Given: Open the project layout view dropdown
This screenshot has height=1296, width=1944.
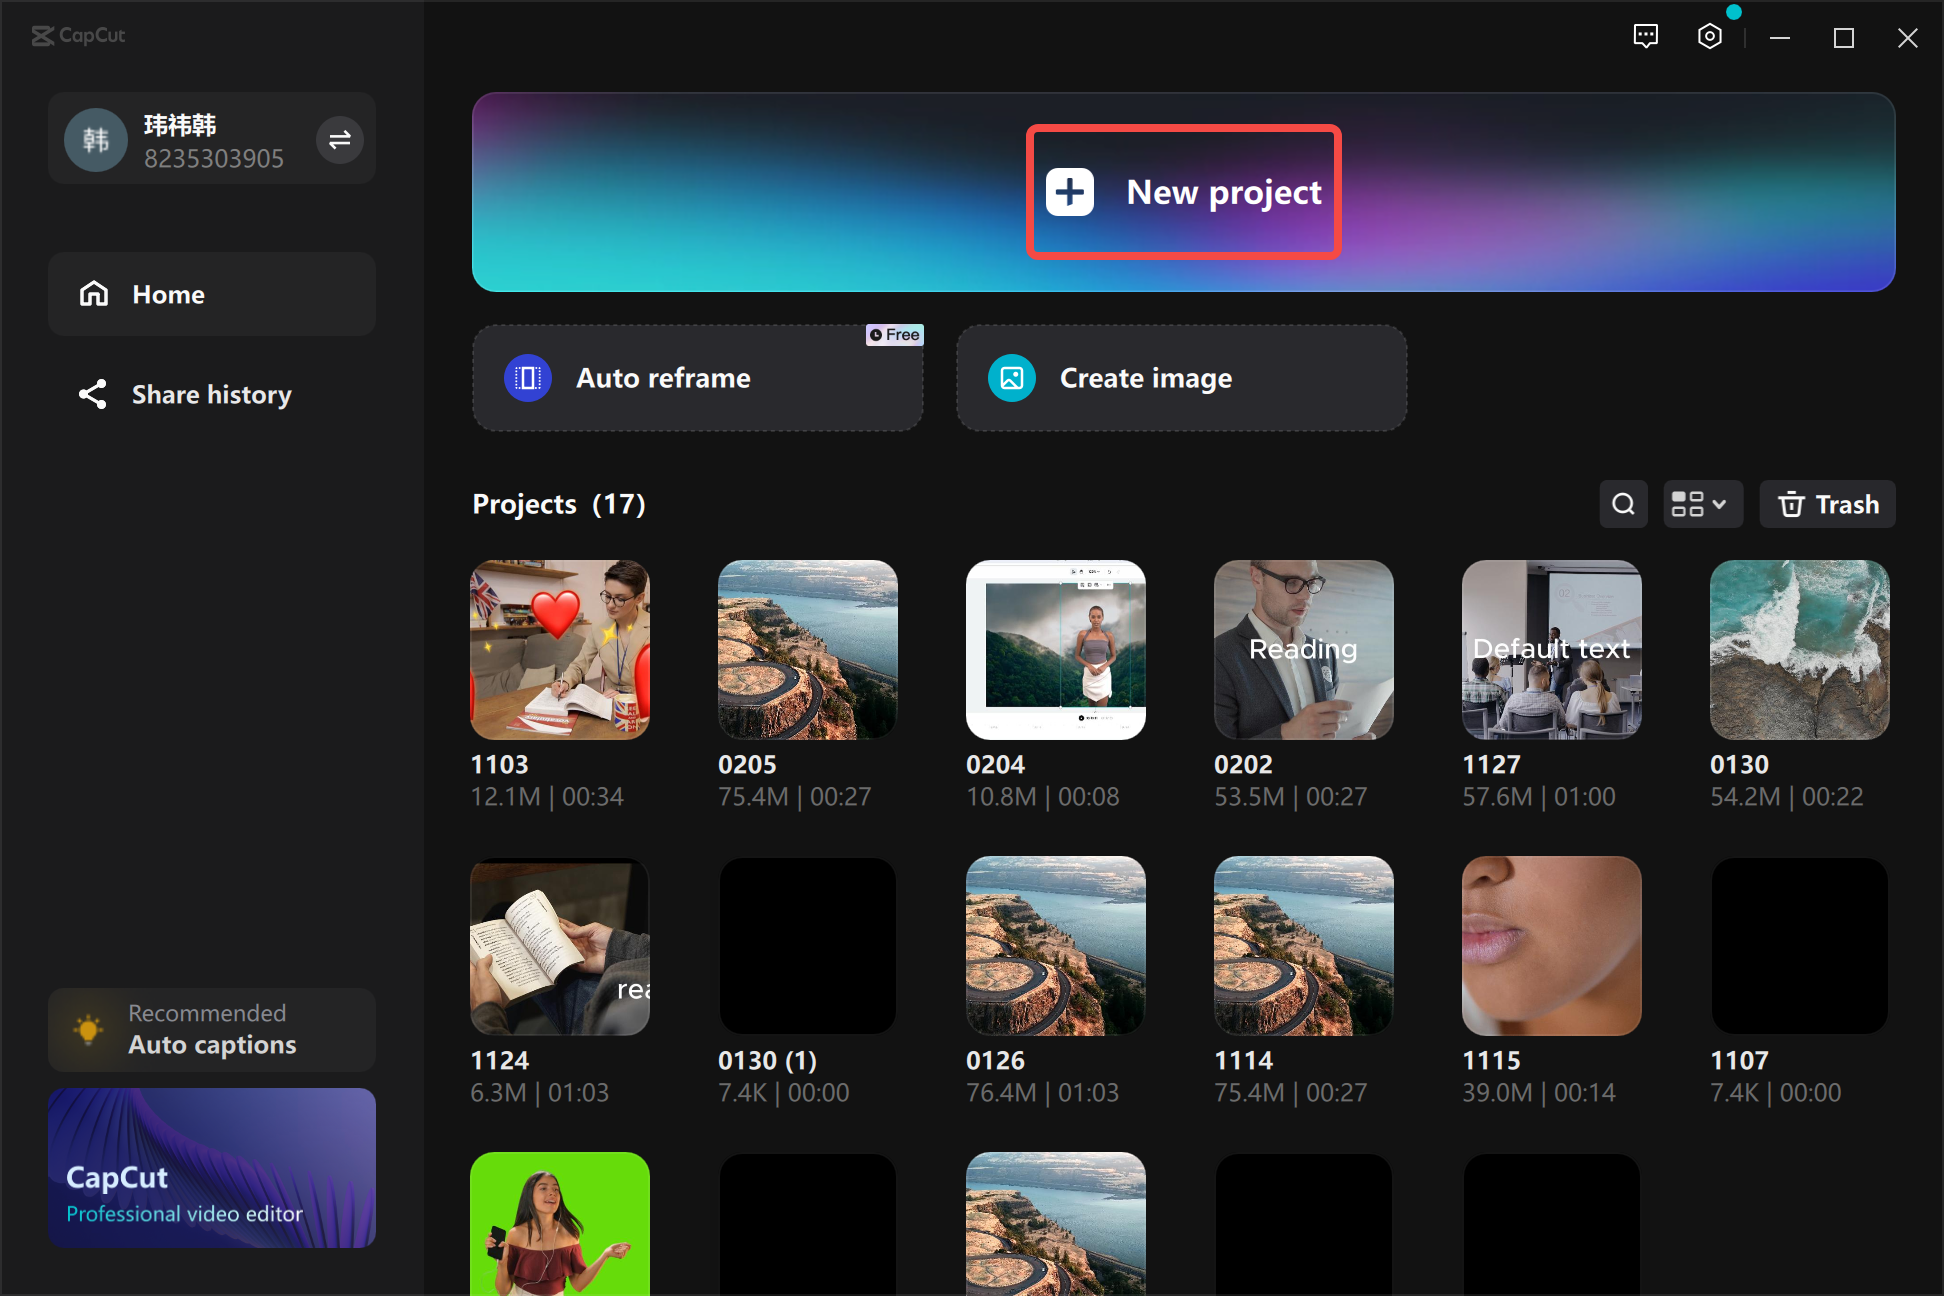Looking at the screenshot, I should (1702, 504).
